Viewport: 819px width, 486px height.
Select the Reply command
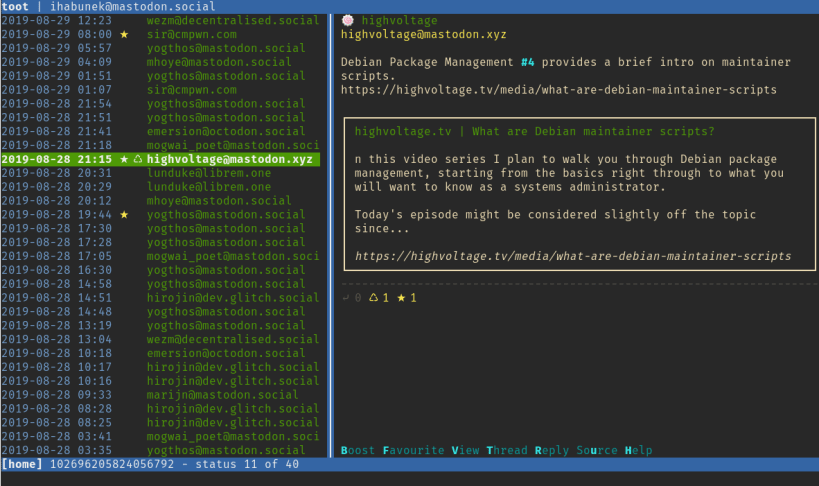click(x=552, y=450)
